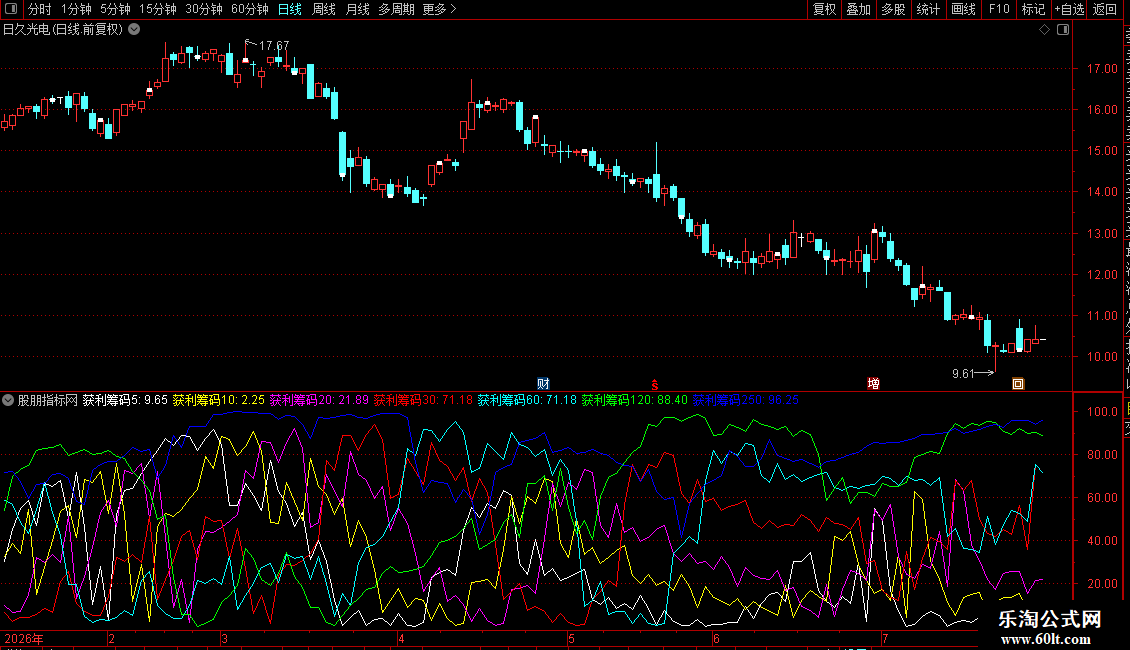
Task: Select the 获利筹码120 legend label
Action: pos(634,400)
